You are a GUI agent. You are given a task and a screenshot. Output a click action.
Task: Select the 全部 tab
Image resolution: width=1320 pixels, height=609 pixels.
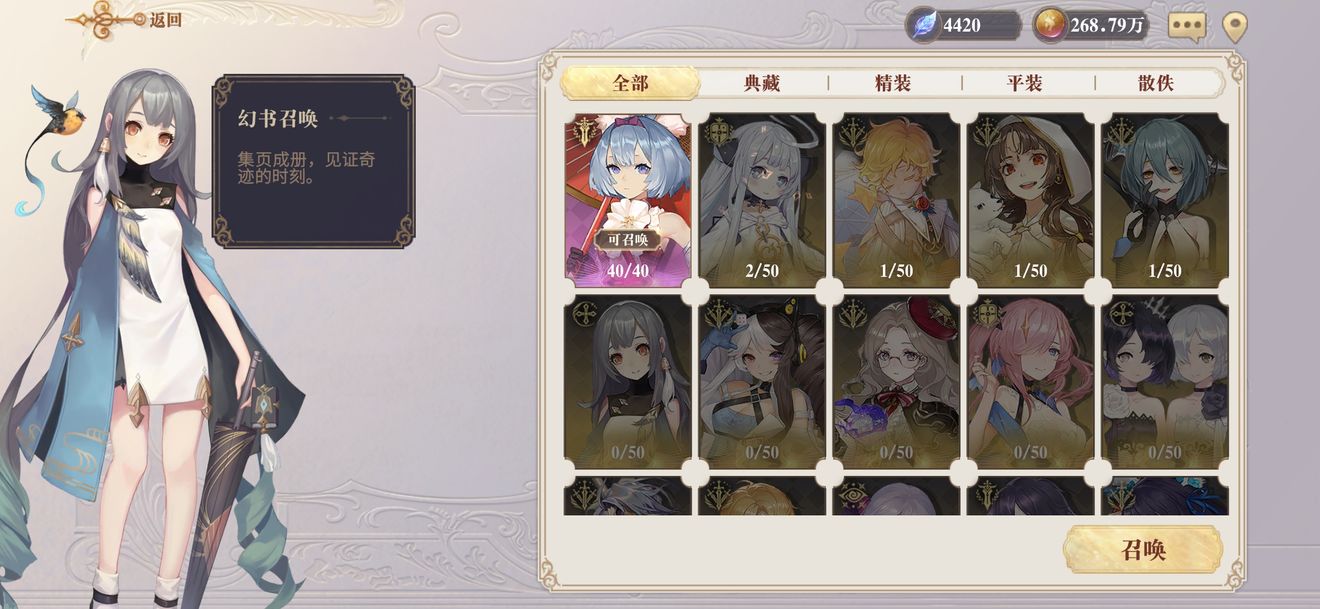(x=629, y=82)
